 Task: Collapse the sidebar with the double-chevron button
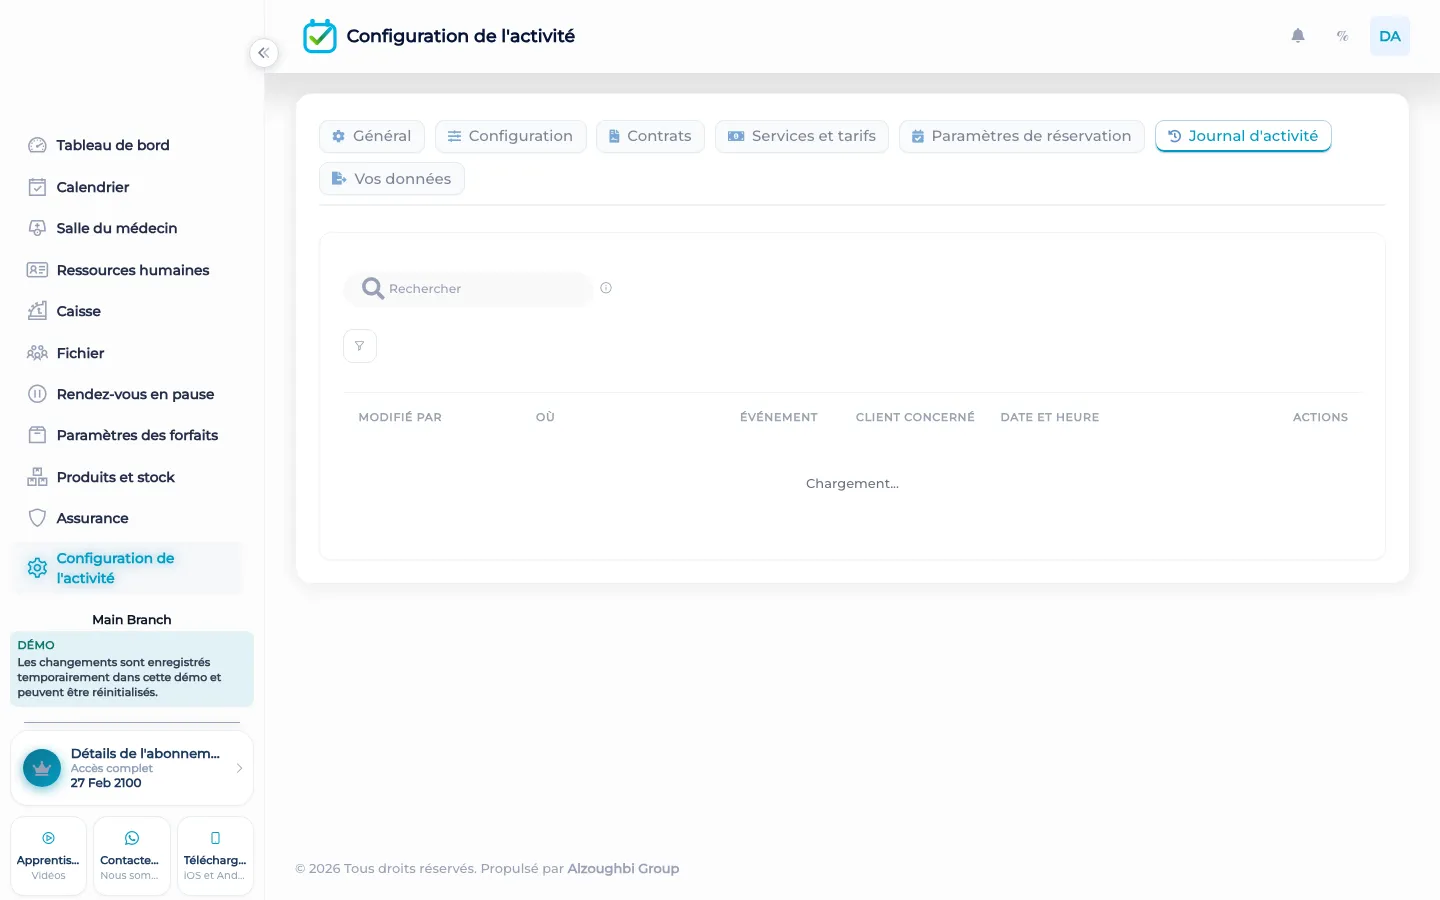pos(263,53)
